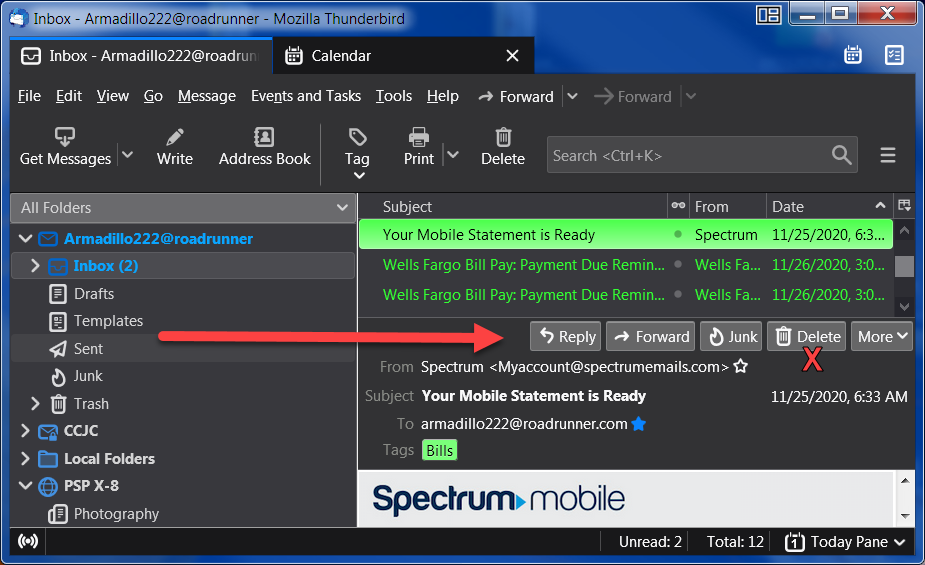Screen dimensions: 925x565
Task: Expand the Trash folder arrow
Action: 35,403
